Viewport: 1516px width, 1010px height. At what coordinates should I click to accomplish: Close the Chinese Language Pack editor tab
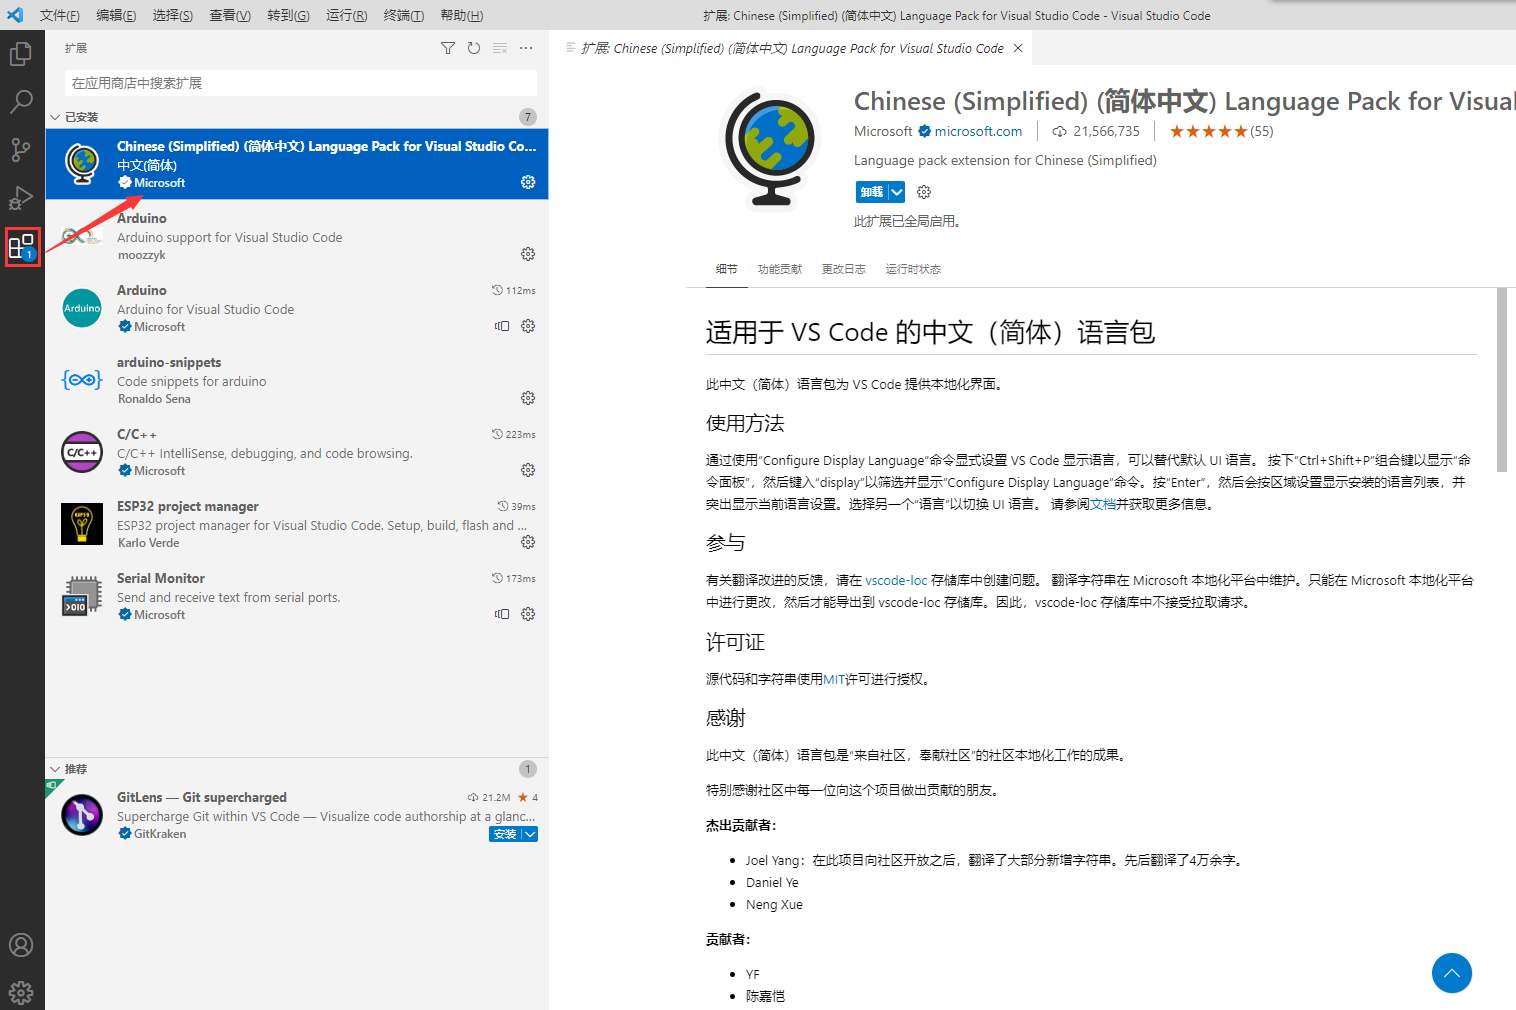pos(1018,48)
